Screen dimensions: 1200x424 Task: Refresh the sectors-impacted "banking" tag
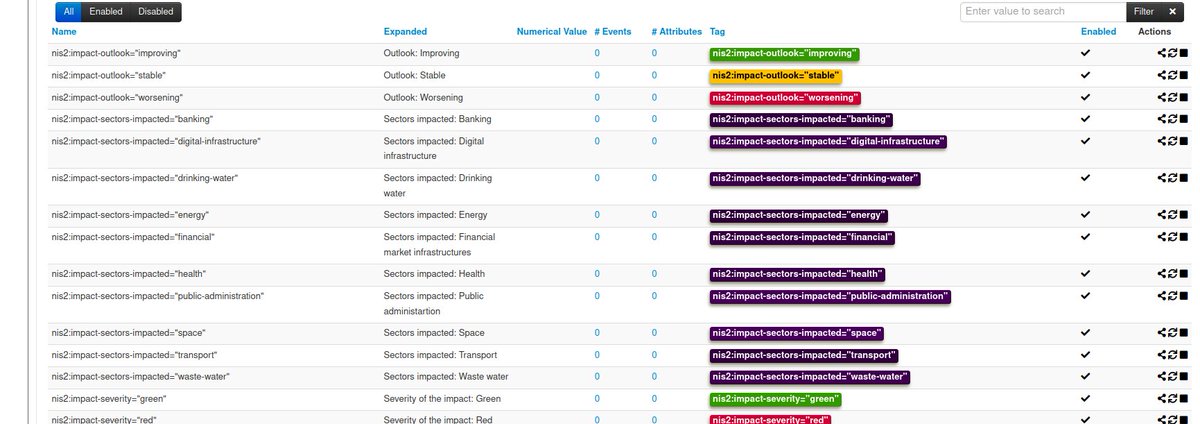click(1173, 119)
